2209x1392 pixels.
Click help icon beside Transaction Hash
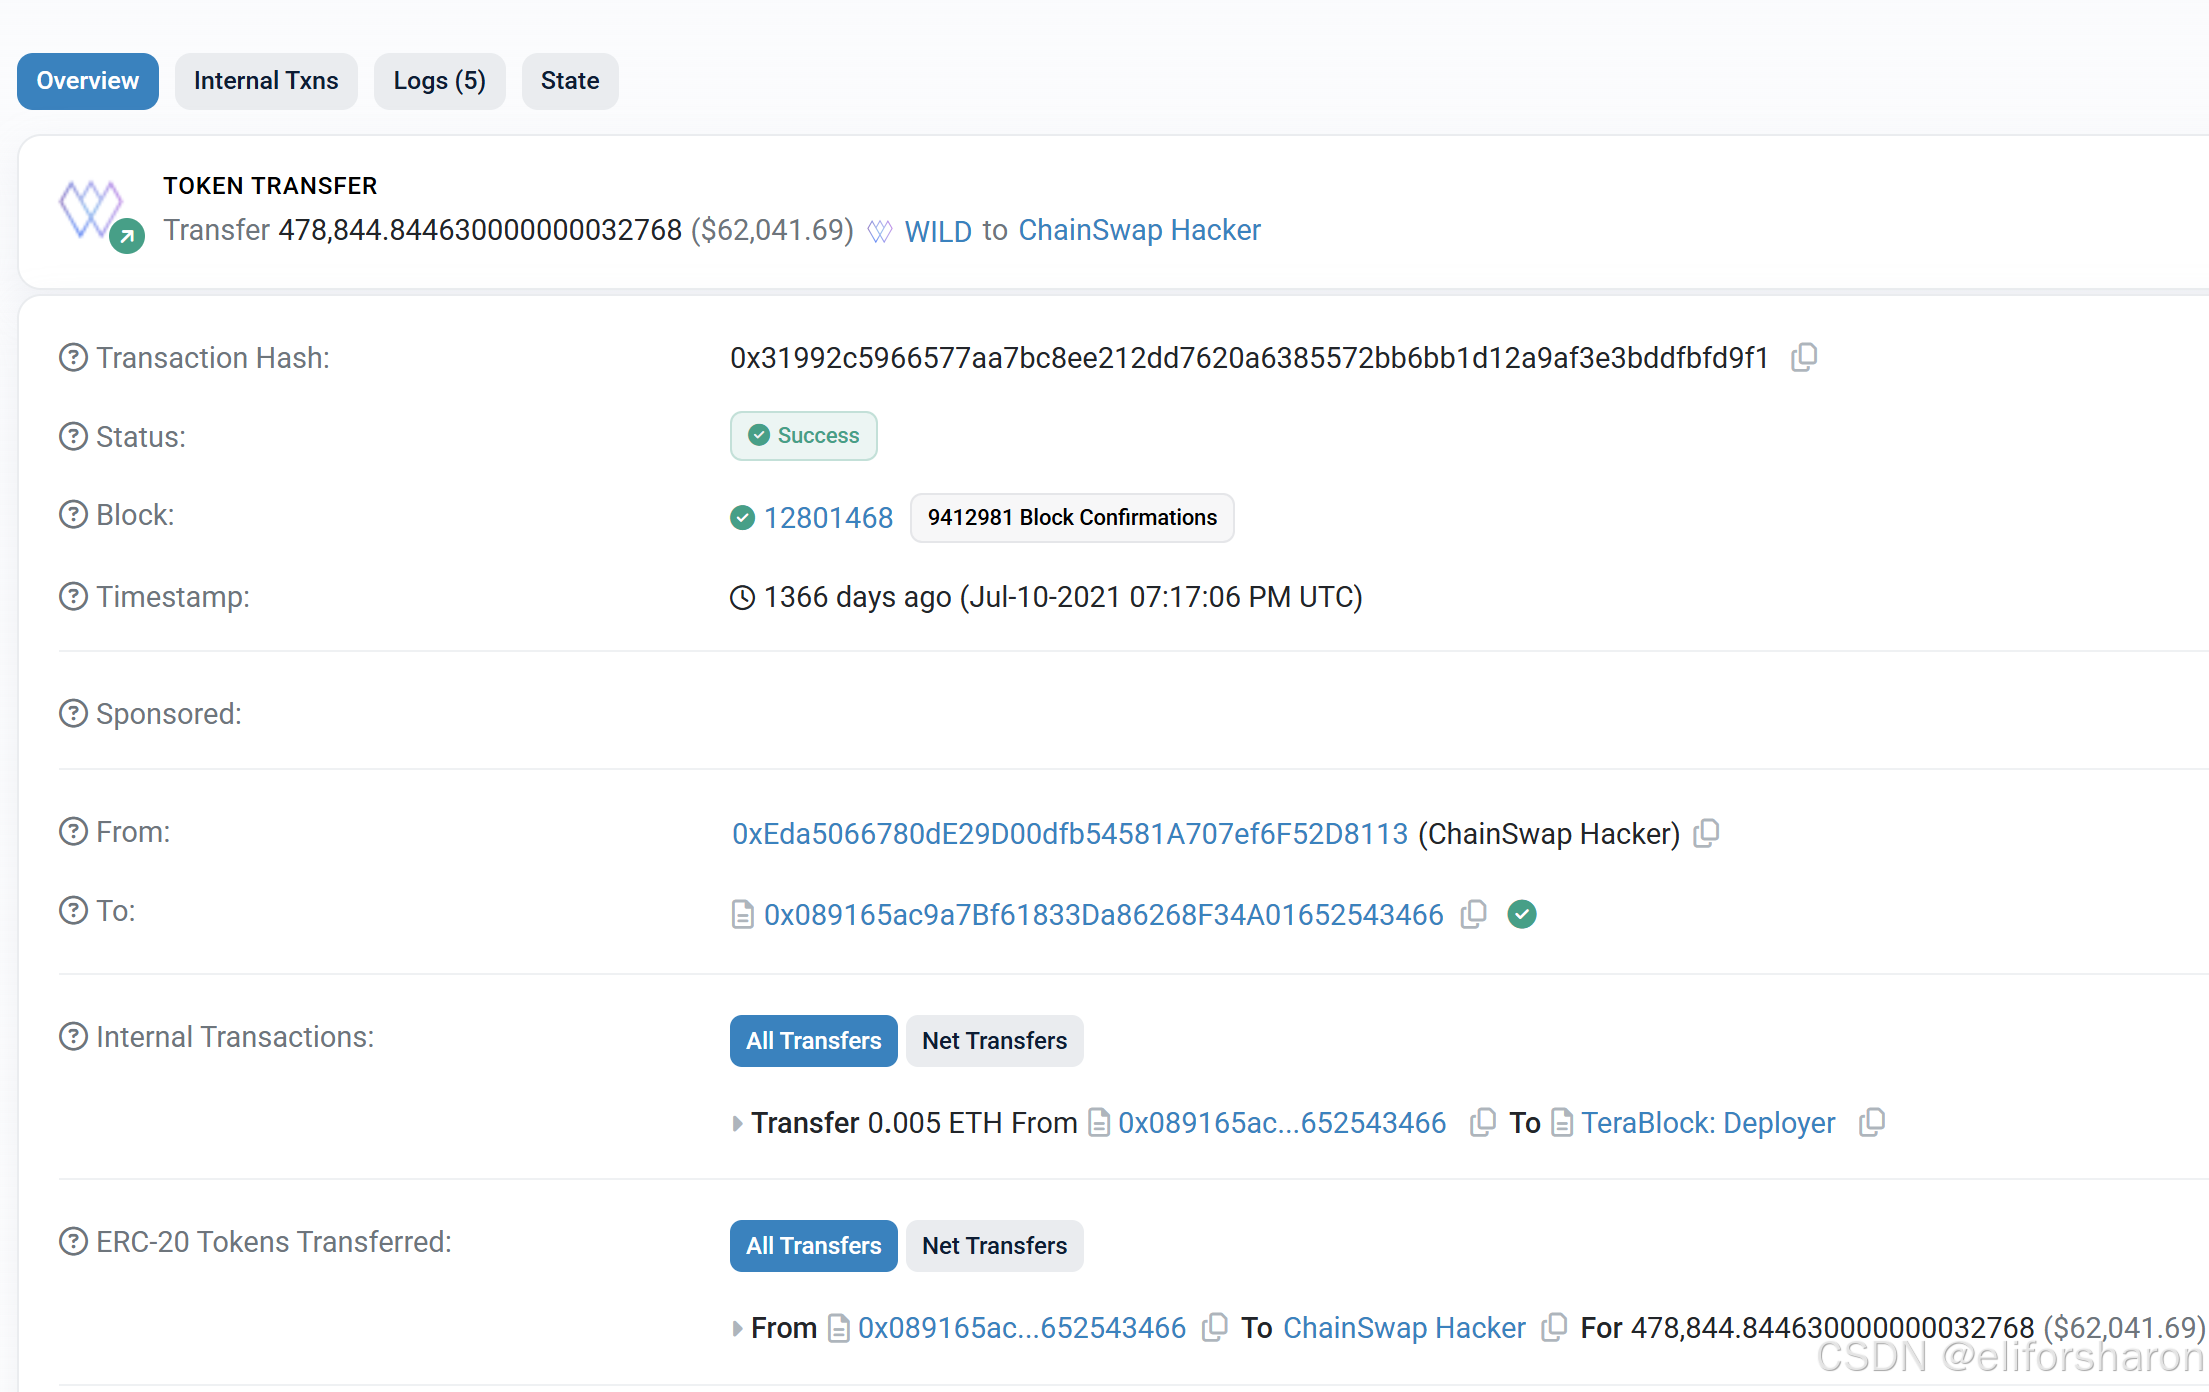73,357
